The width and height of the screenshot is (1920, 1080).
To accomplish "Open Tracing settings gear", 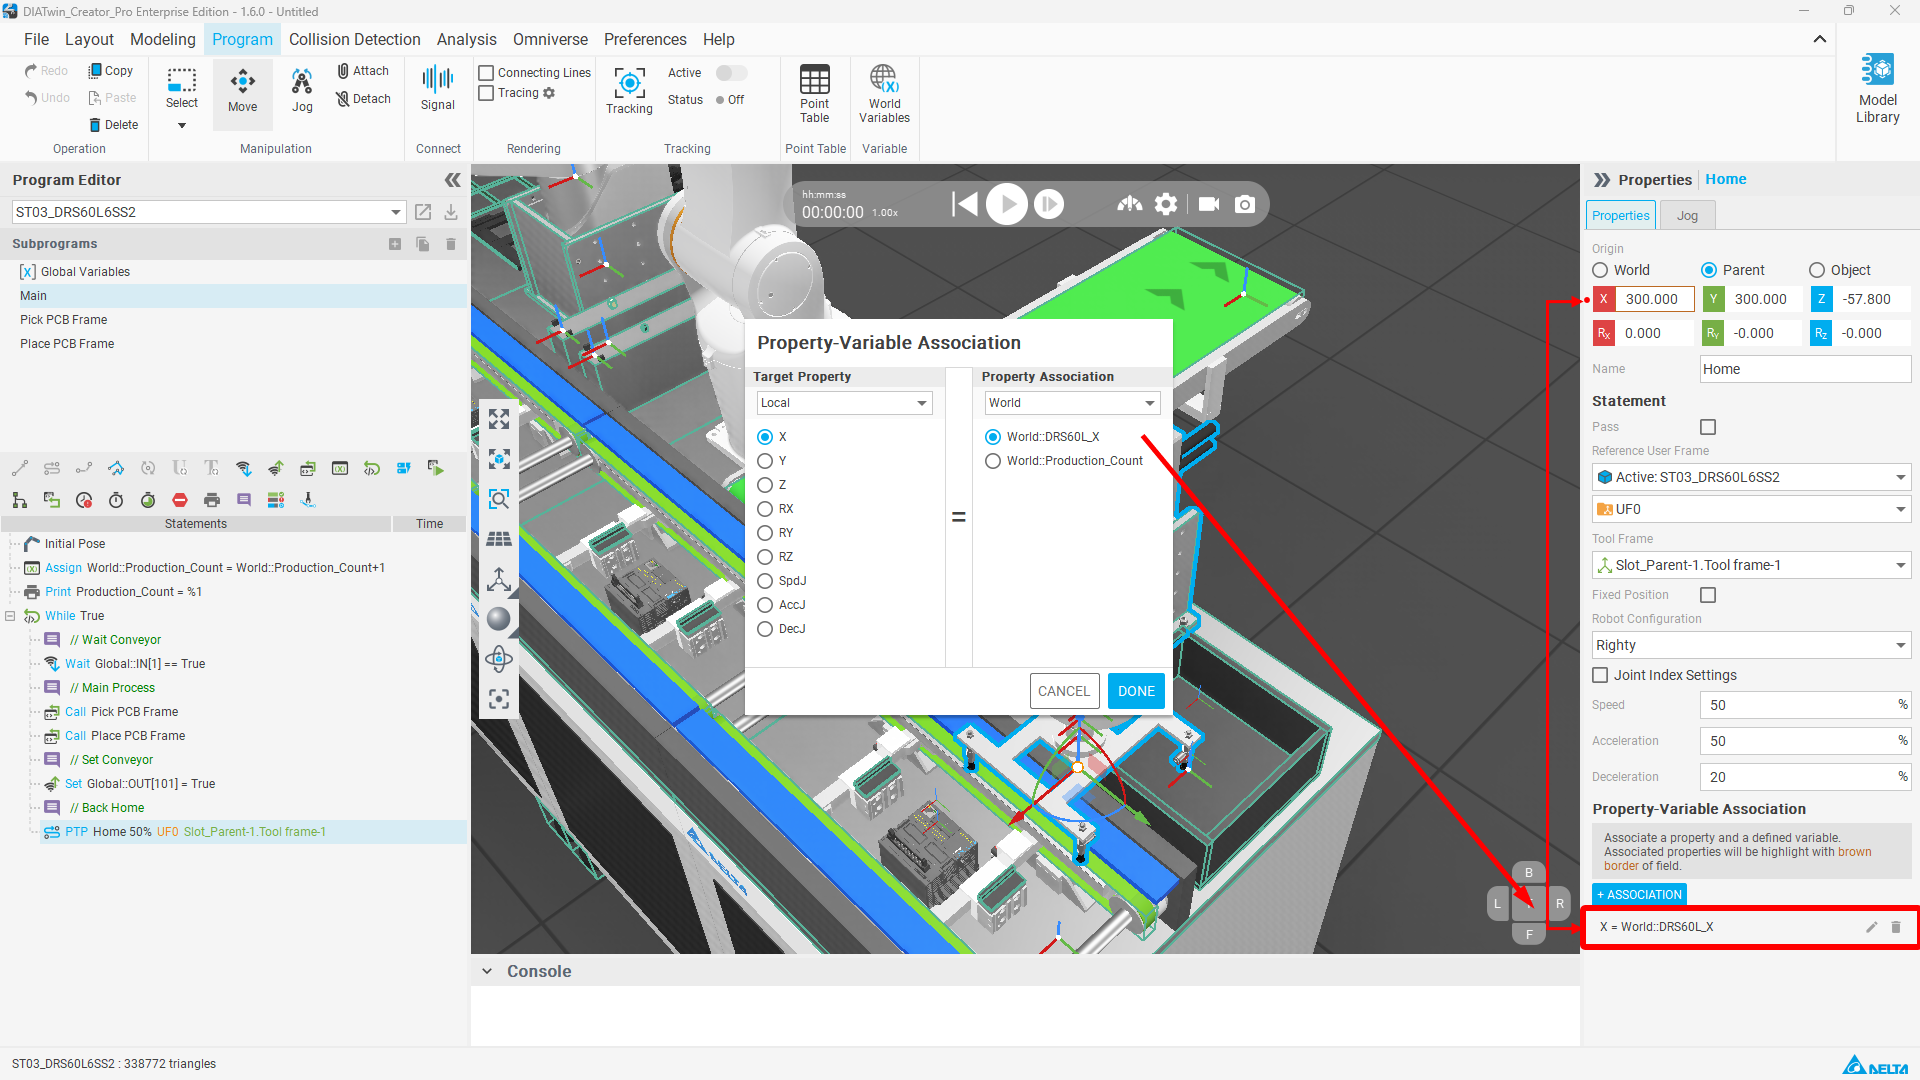I will (549, 93).
